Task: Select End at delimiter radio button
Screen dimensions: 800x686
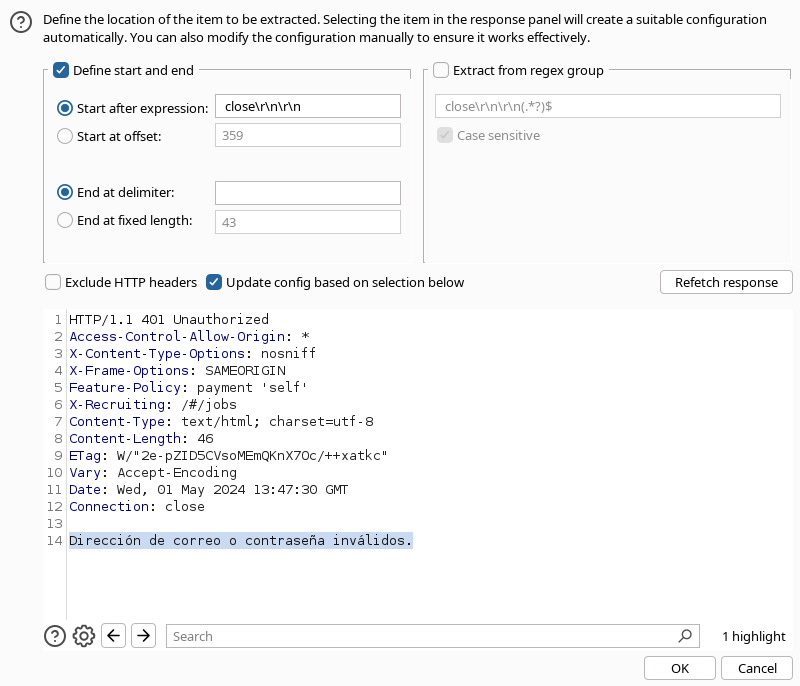Action: pos(65,192)
